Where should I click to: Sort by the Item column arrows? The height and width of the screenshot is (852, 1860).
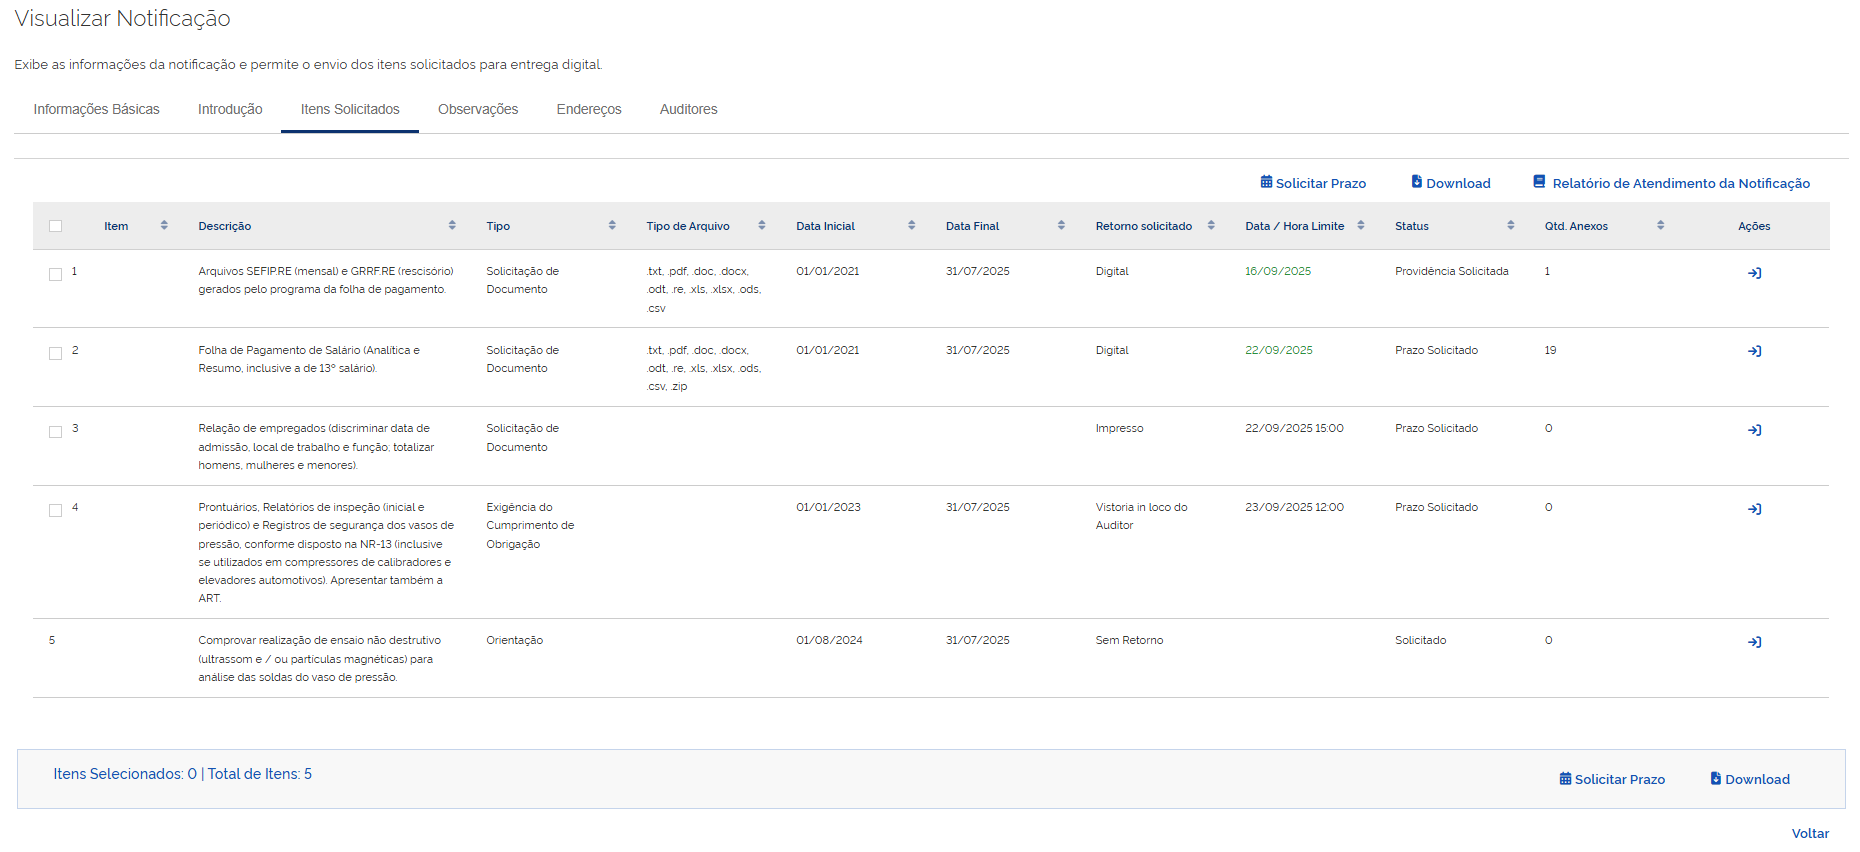164,226
